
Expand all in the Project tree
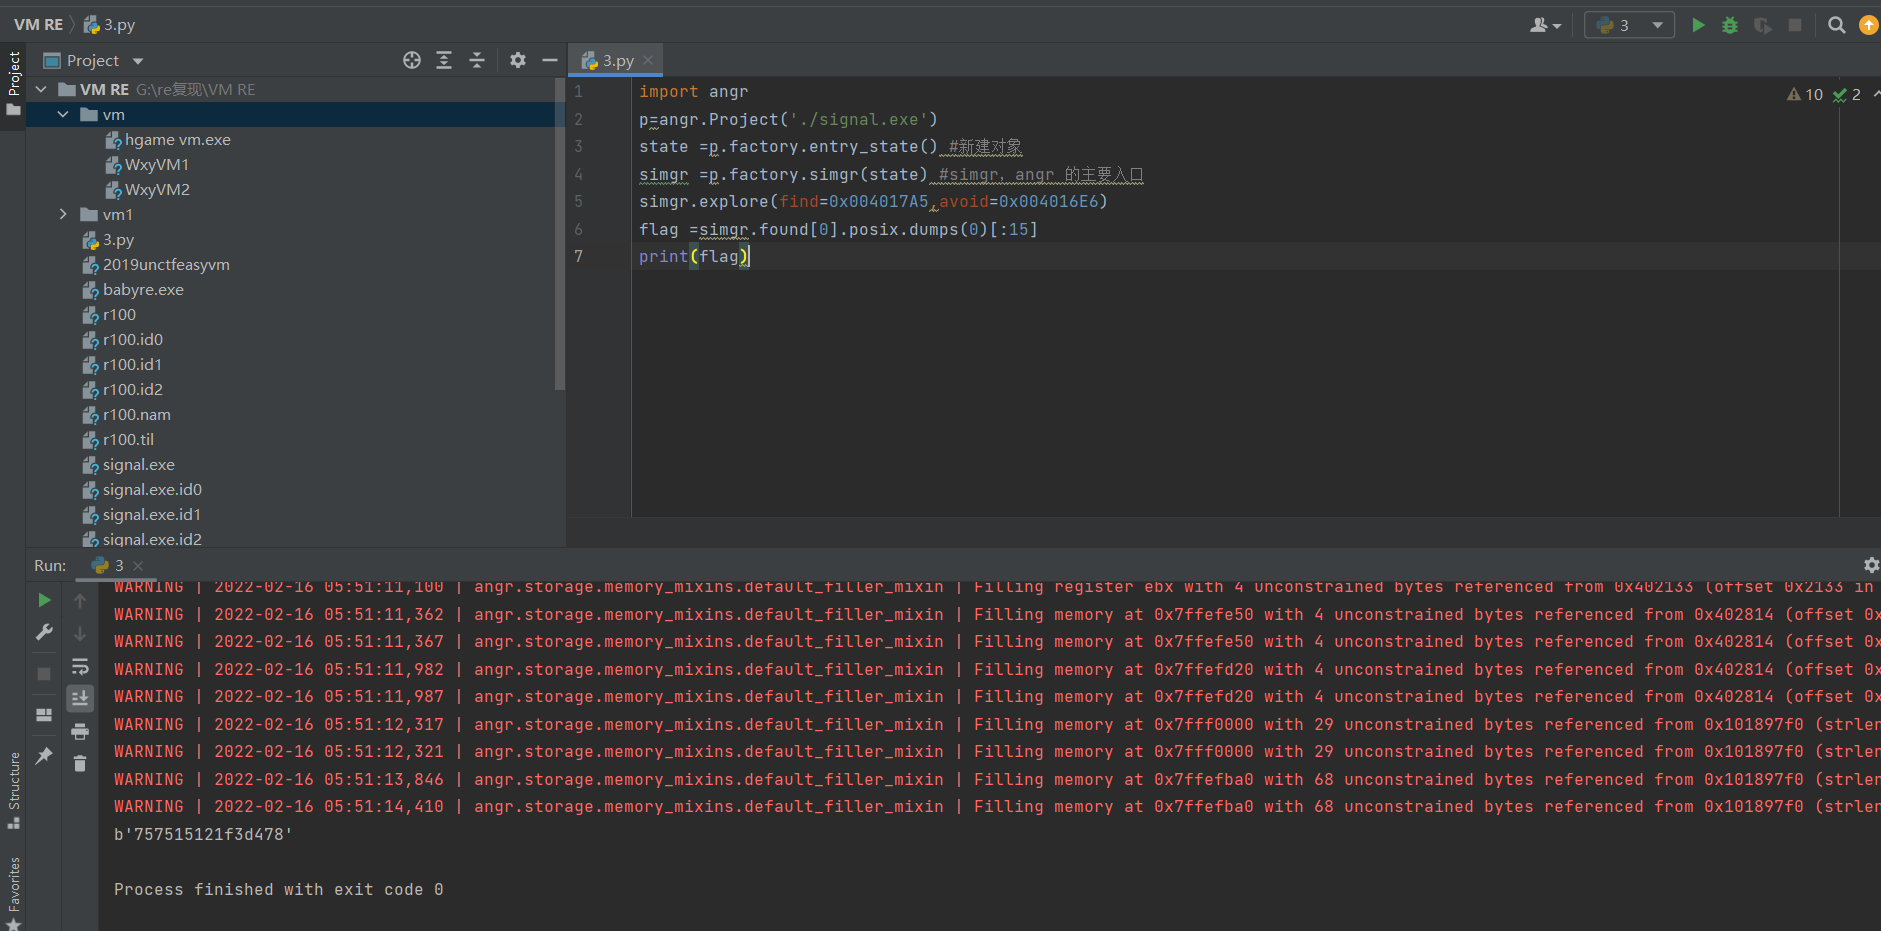point(444,60)
